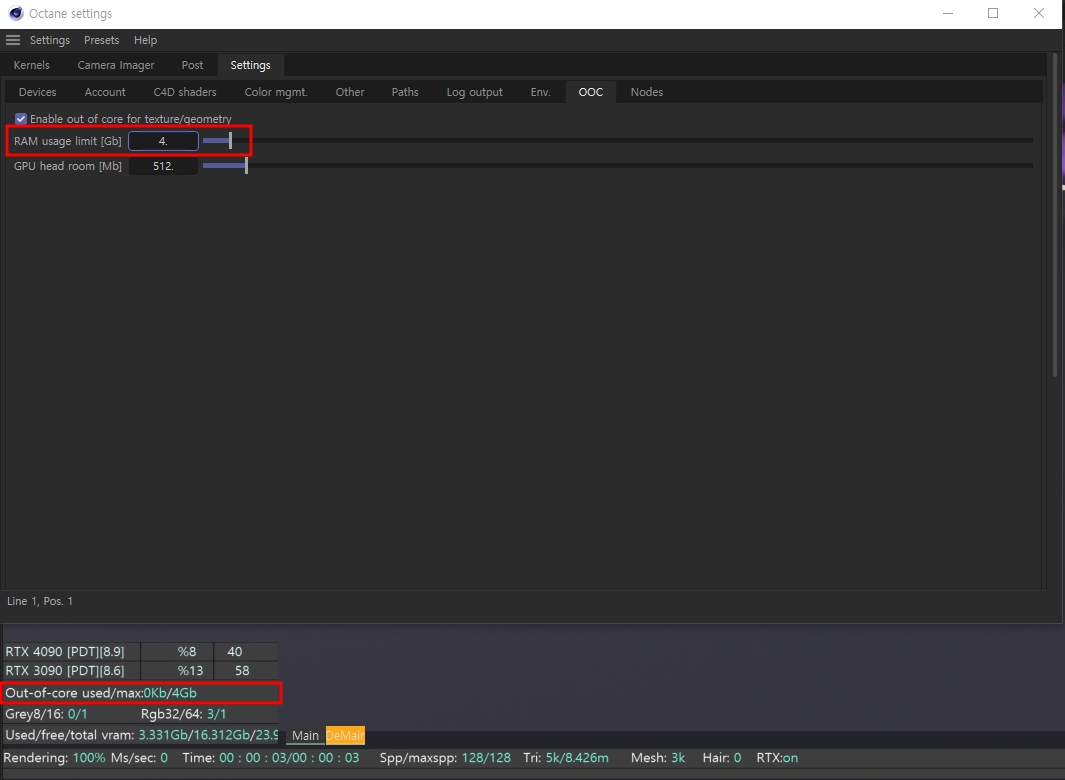Click the RAM usage limit [Gb] label
1065x780 pixels.
(68, 141)
